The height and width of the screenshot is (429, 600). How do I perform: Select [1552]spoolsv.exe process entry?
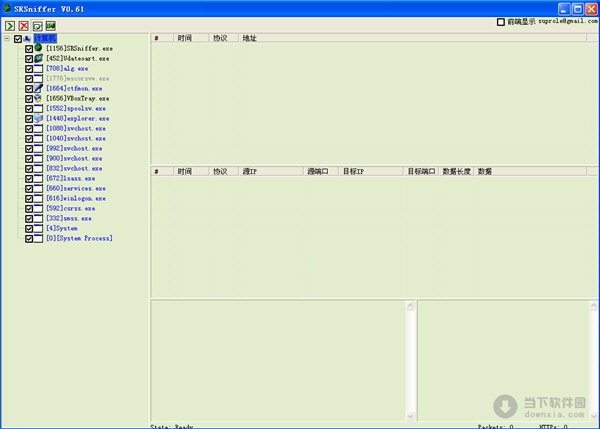click(76, 109)
